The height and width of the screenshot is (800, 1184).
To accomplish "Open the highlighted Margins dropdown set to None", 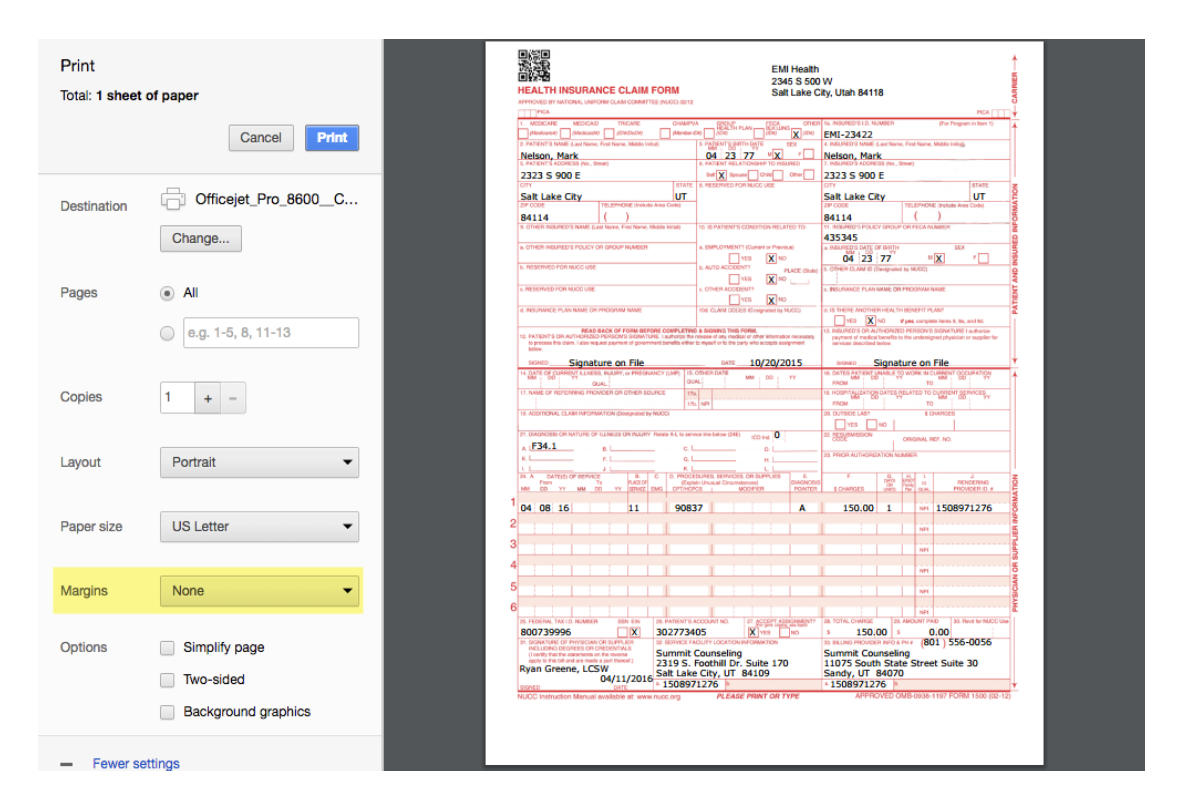I will [259, 590].
